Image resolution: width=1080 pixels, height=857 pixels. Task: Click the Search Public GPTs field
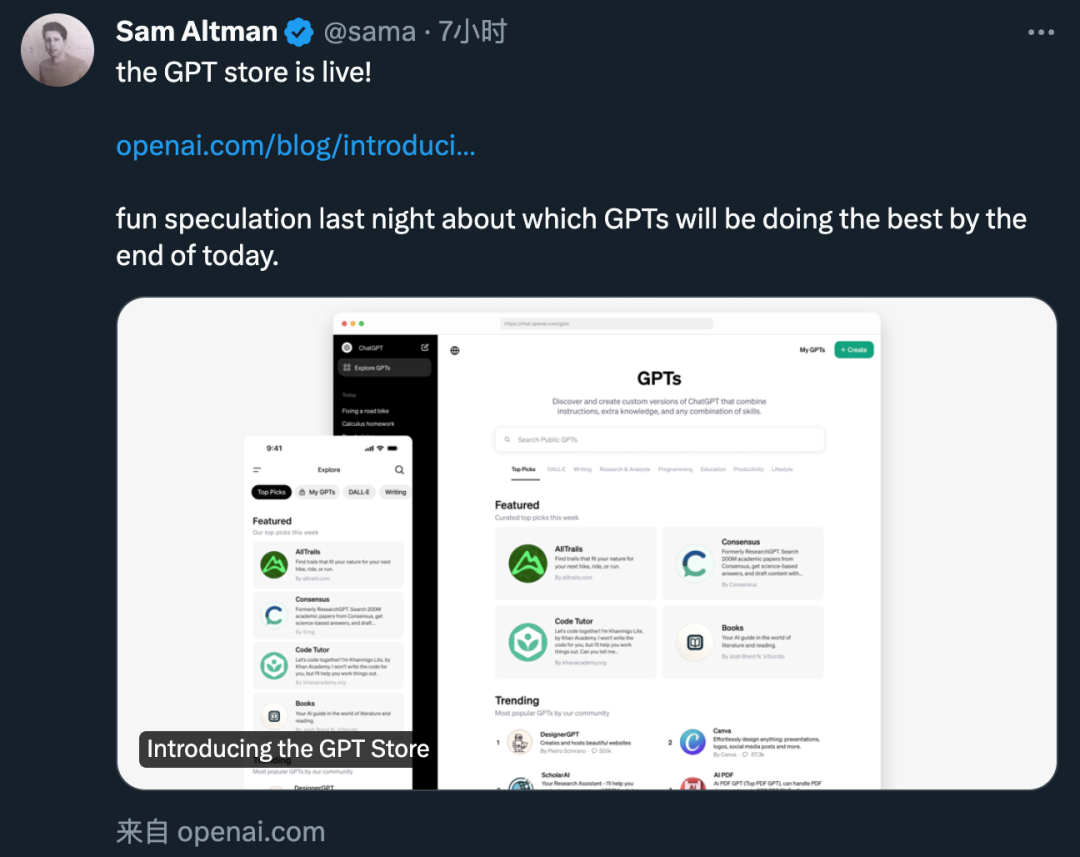coord(660,439)
